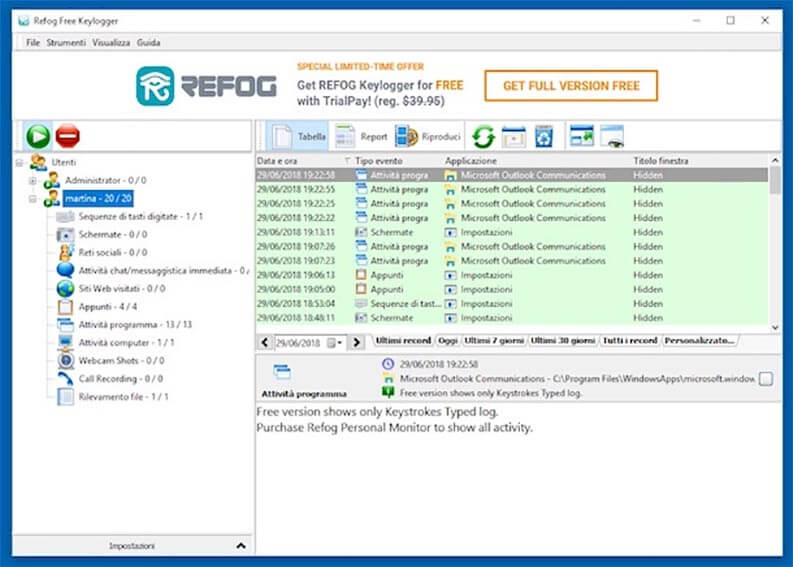Switch to Ultimi record tab
The width and height of the screenshot is (793, 567).
403,340
